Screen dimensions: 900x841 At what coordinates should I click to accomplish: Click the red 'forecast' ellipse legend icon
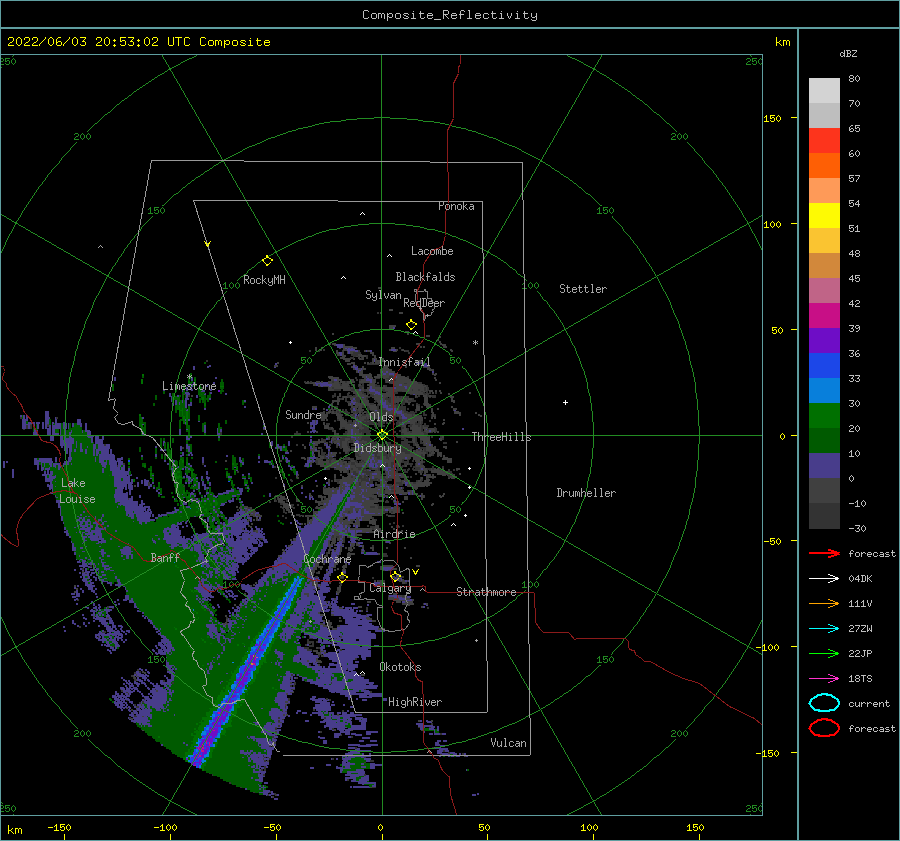(824, 728)
